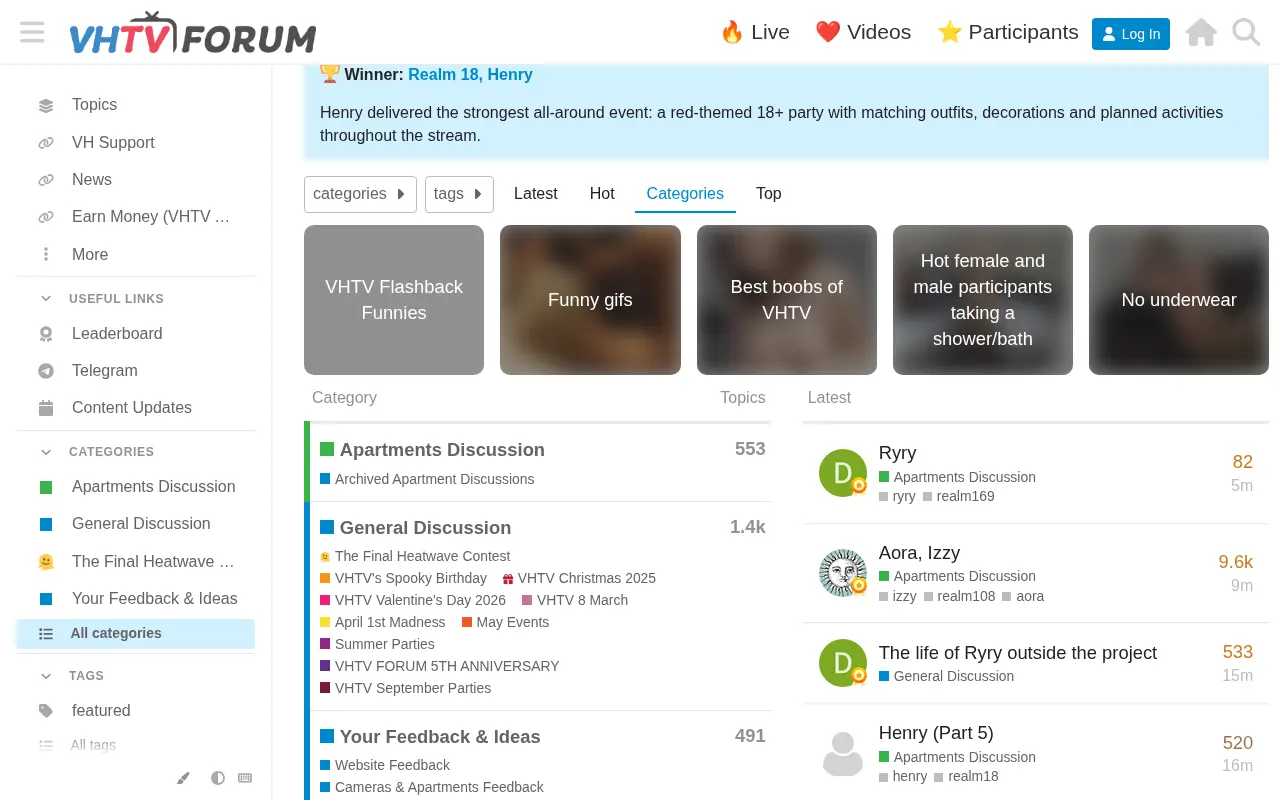
Task: Switch to the Top tab
Action: click(x=769, y=194)
